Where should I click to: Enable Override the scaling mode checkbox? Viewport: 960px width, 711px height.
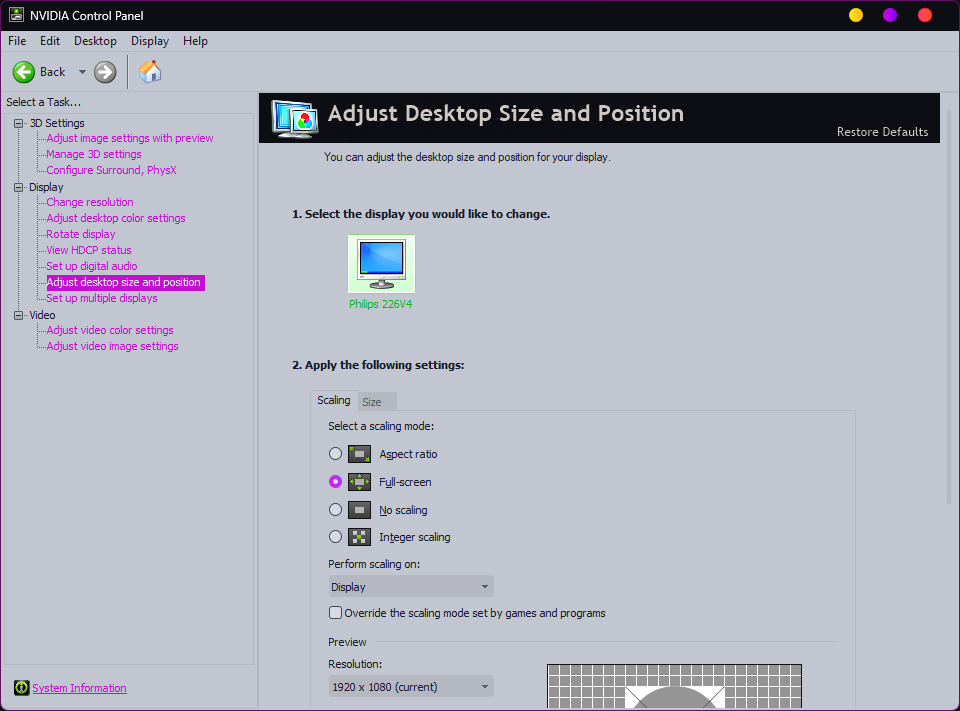(x=336, y=613)
